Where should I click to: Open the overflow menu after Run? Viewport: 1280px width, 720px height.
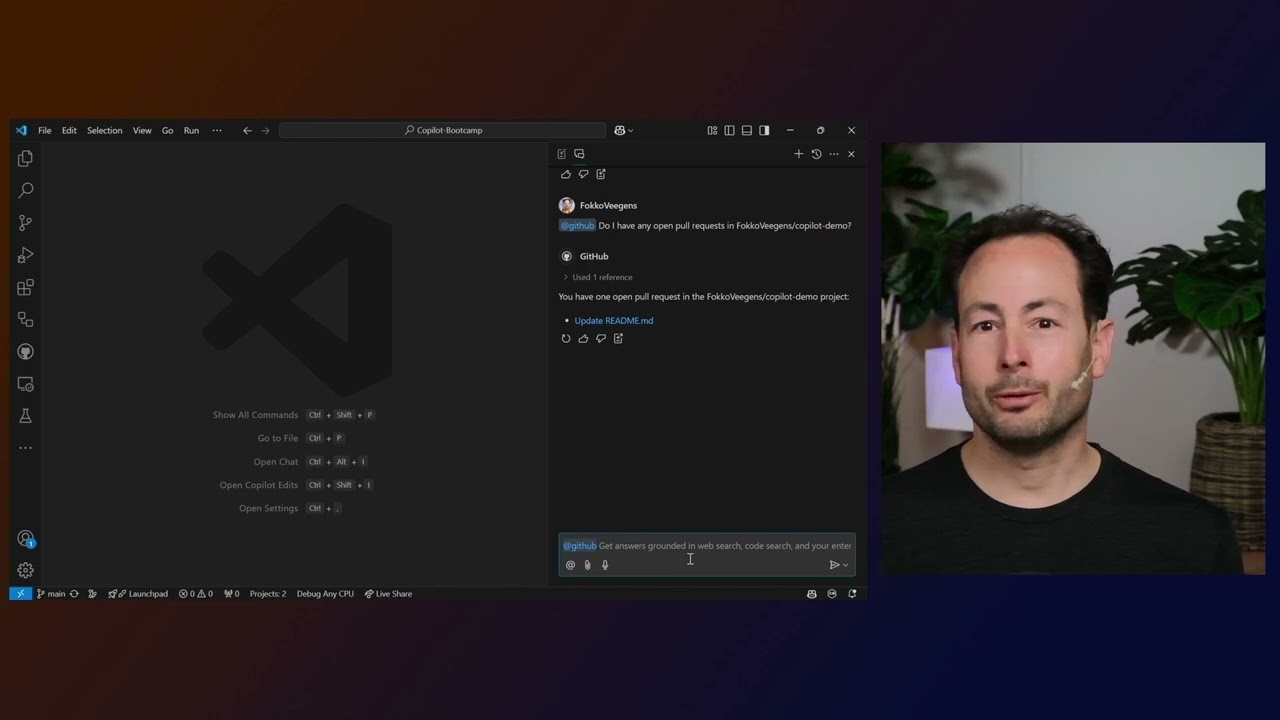217,130
